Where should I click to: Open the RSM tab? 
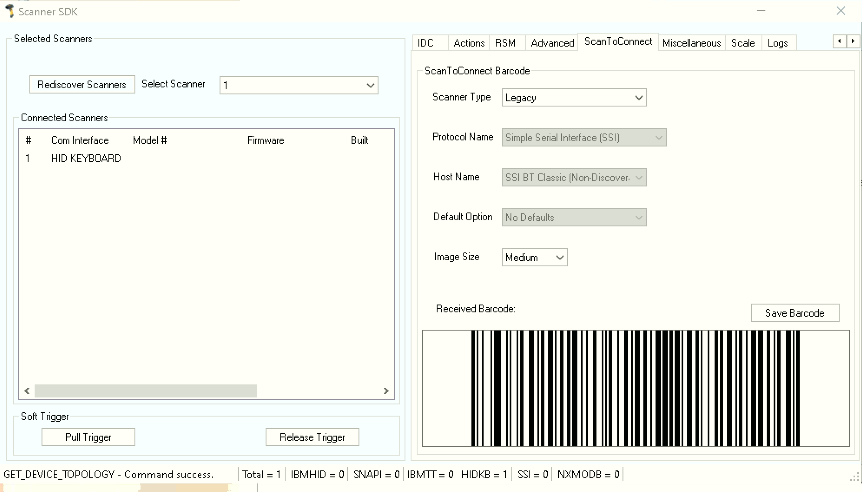[x=505, y=43]
